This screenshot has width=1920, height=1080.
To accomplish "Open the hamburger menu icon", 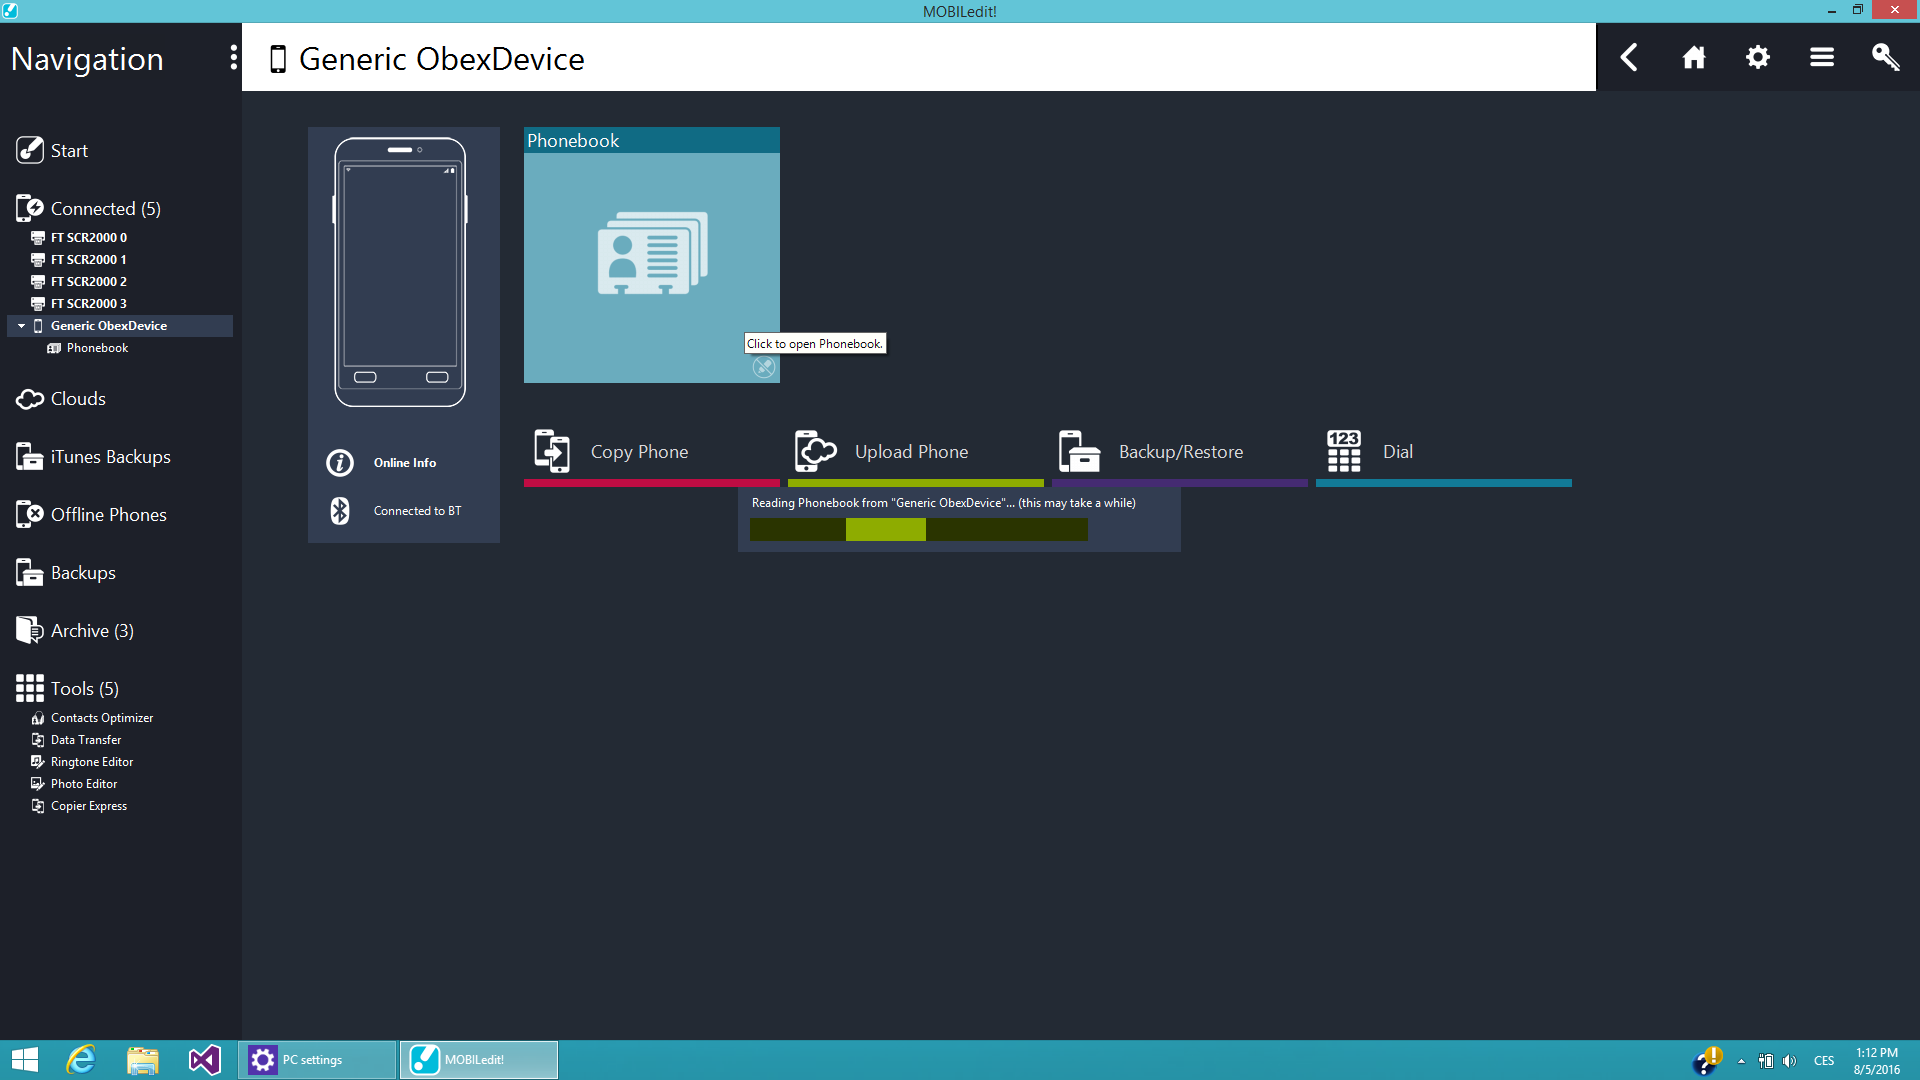I will pyautogui.click(x=1821, y=57).
